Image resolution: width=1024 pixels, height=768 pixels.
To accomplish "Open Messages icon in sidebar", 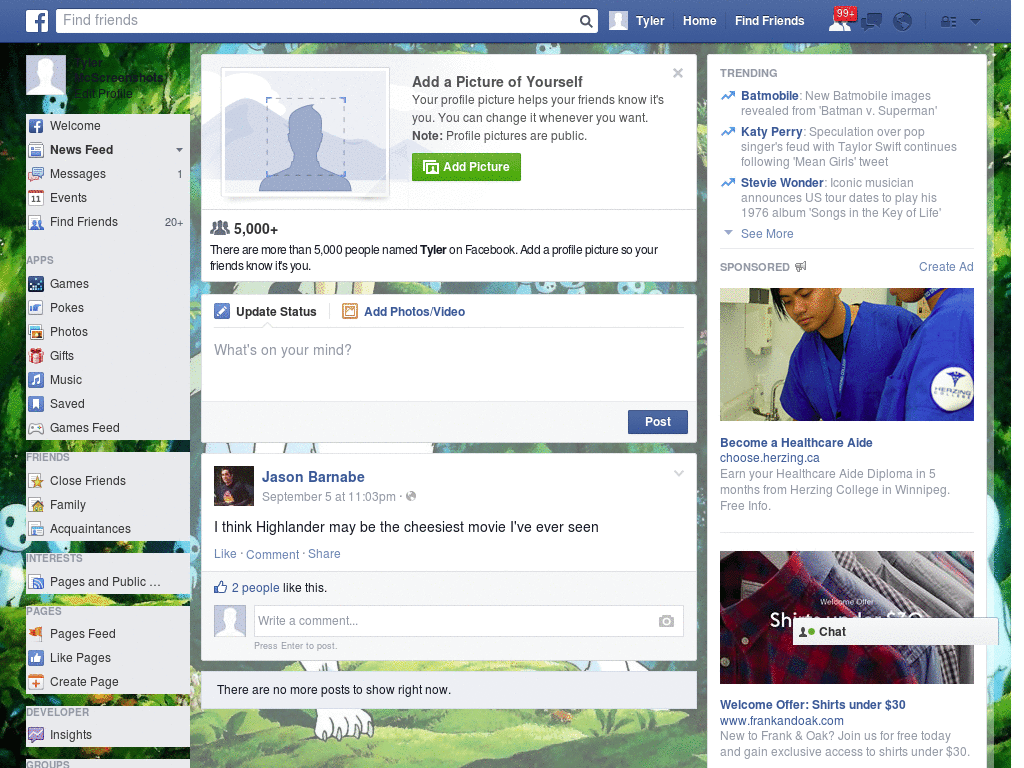I will tap(36, 174).
